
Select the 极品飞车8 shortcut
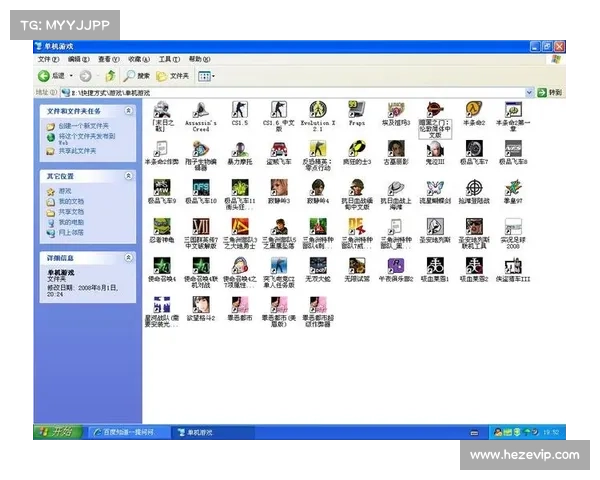513,149
